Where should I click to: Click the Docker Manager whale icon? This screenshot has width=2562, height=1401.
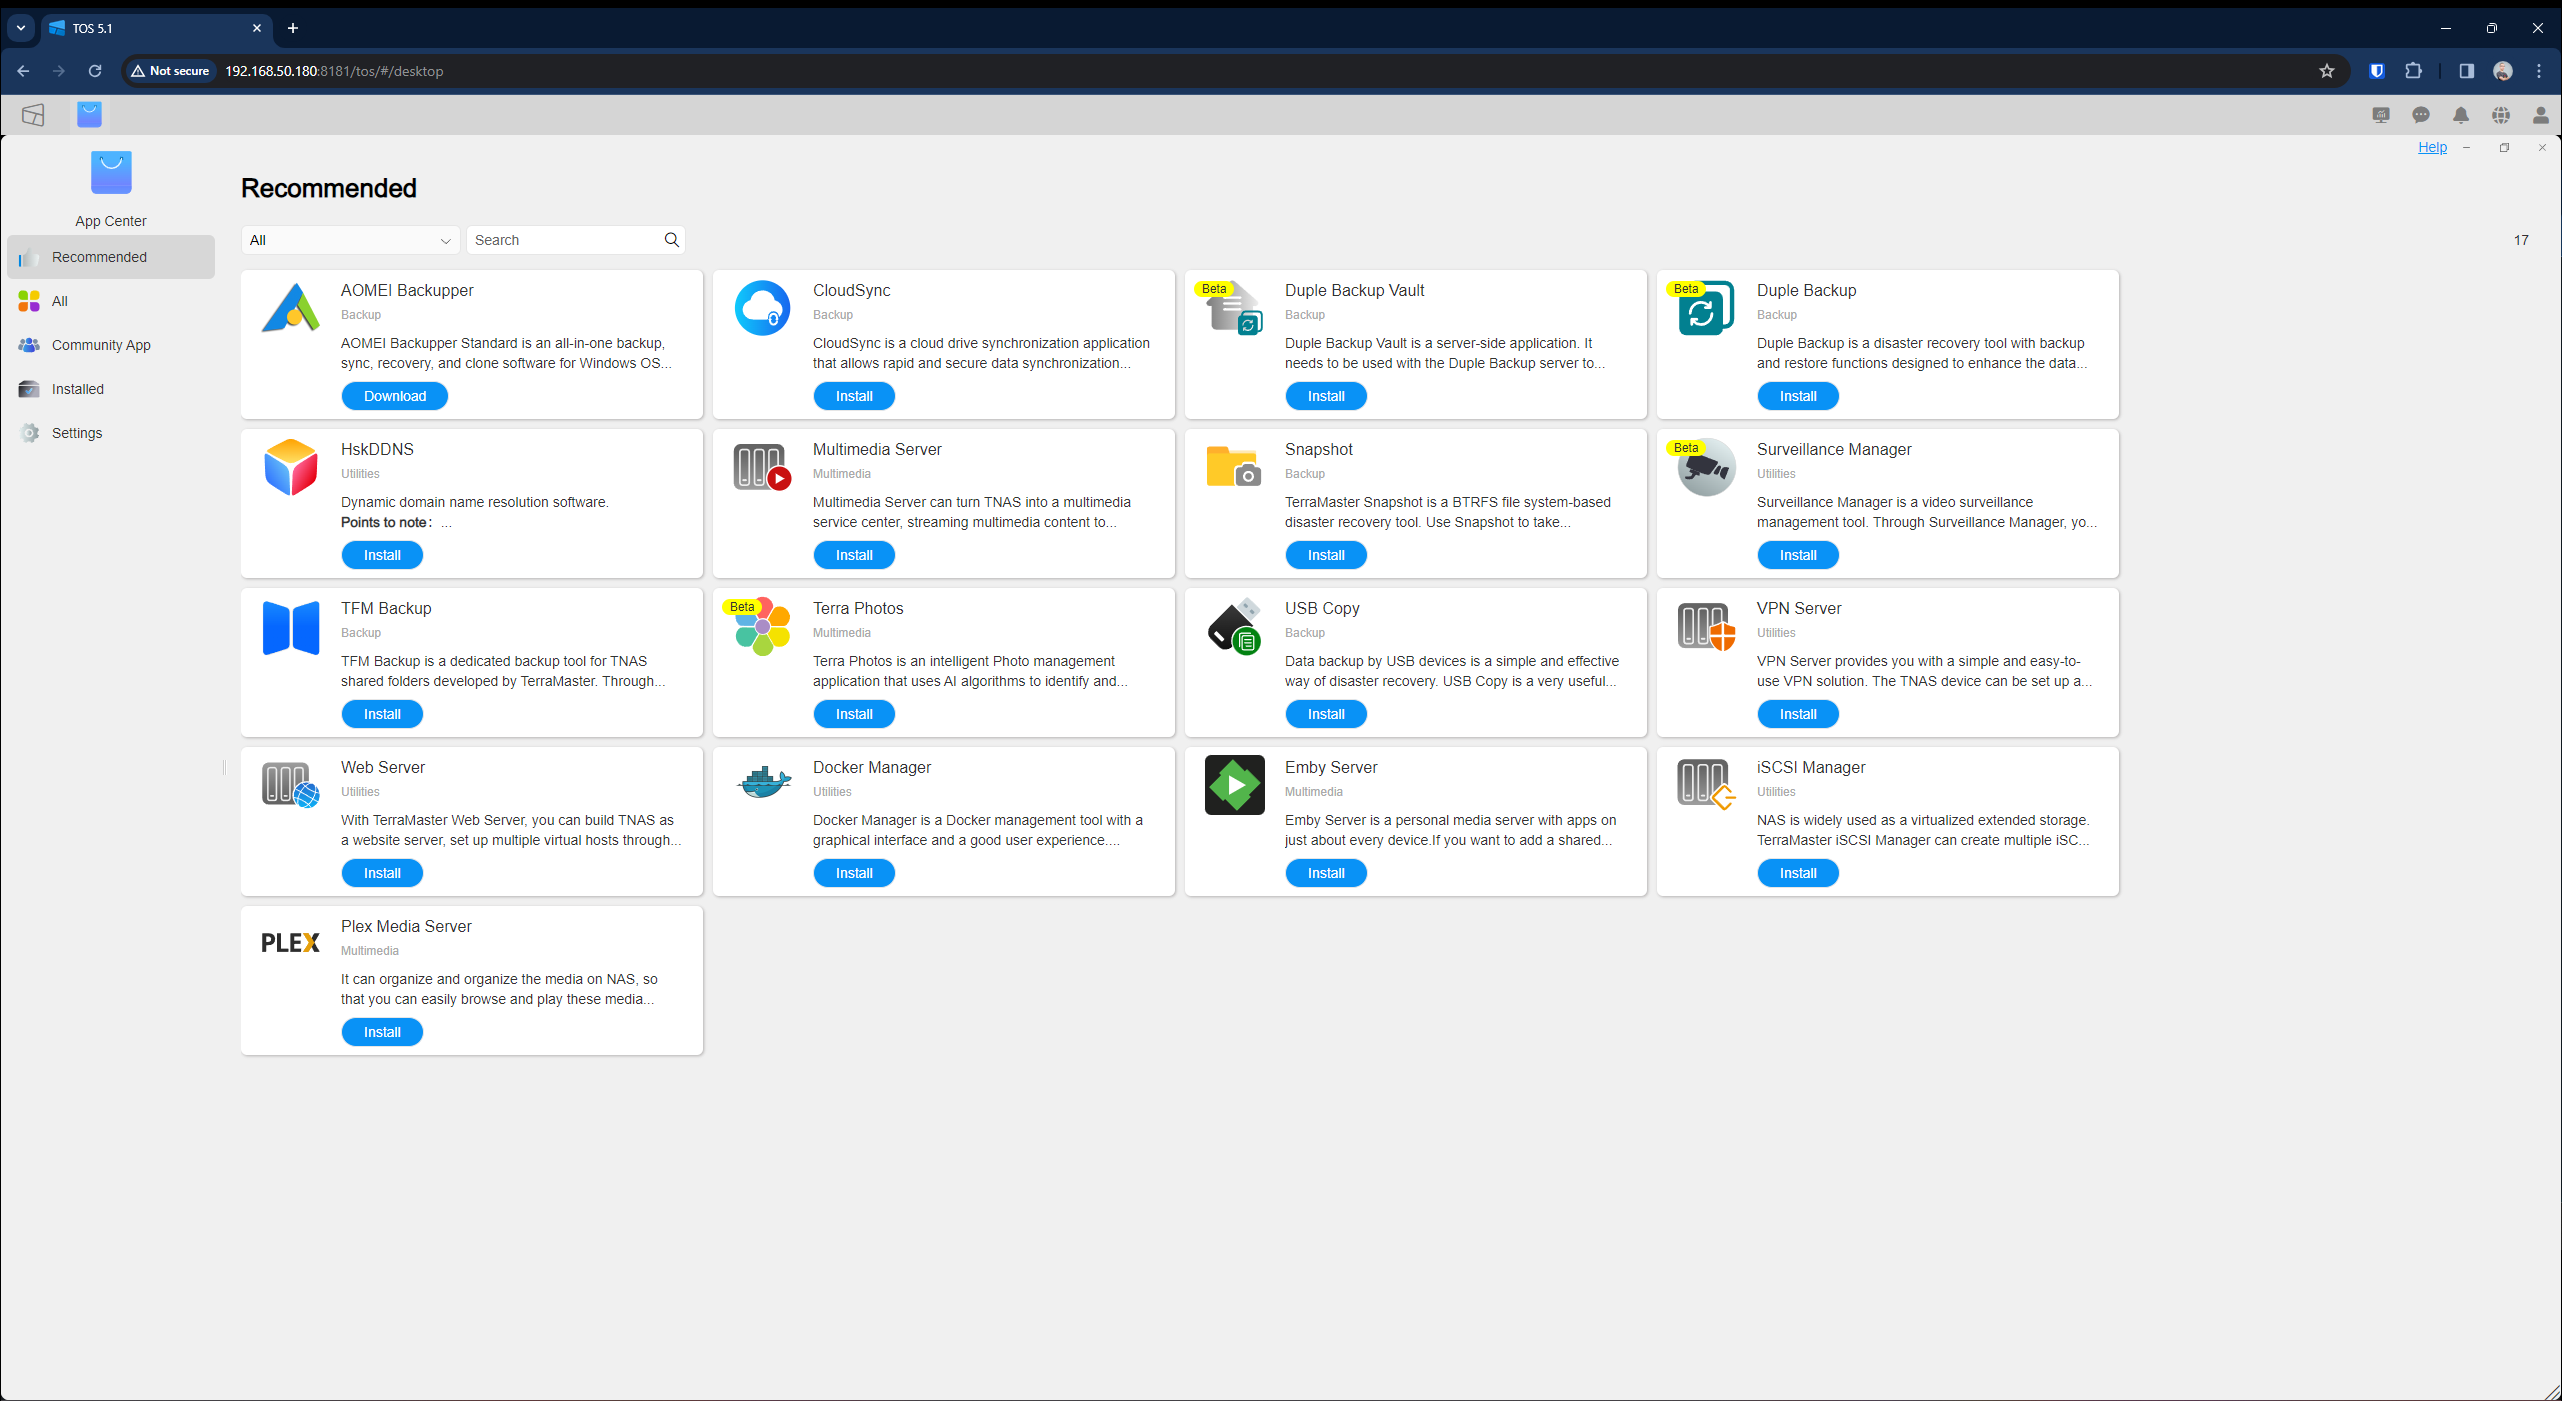[x=763, y=782]
